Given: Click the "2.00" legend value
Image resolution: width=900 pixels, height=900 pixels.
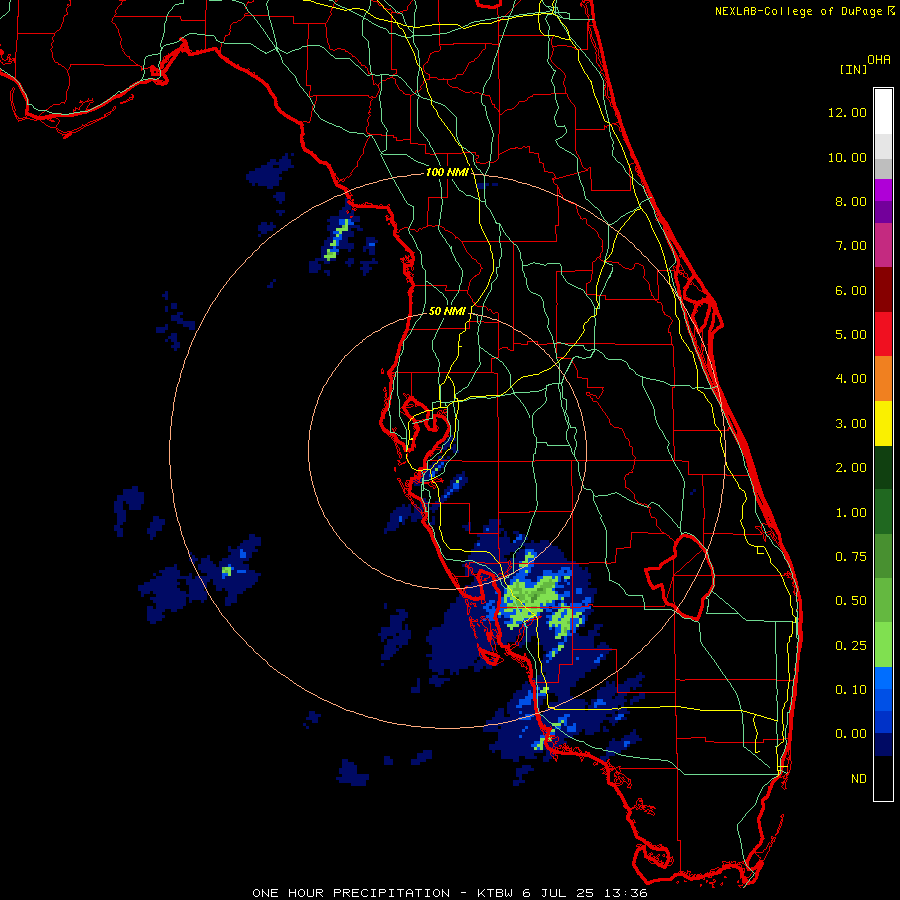Looking at the screenshot, I should point(851,468).
